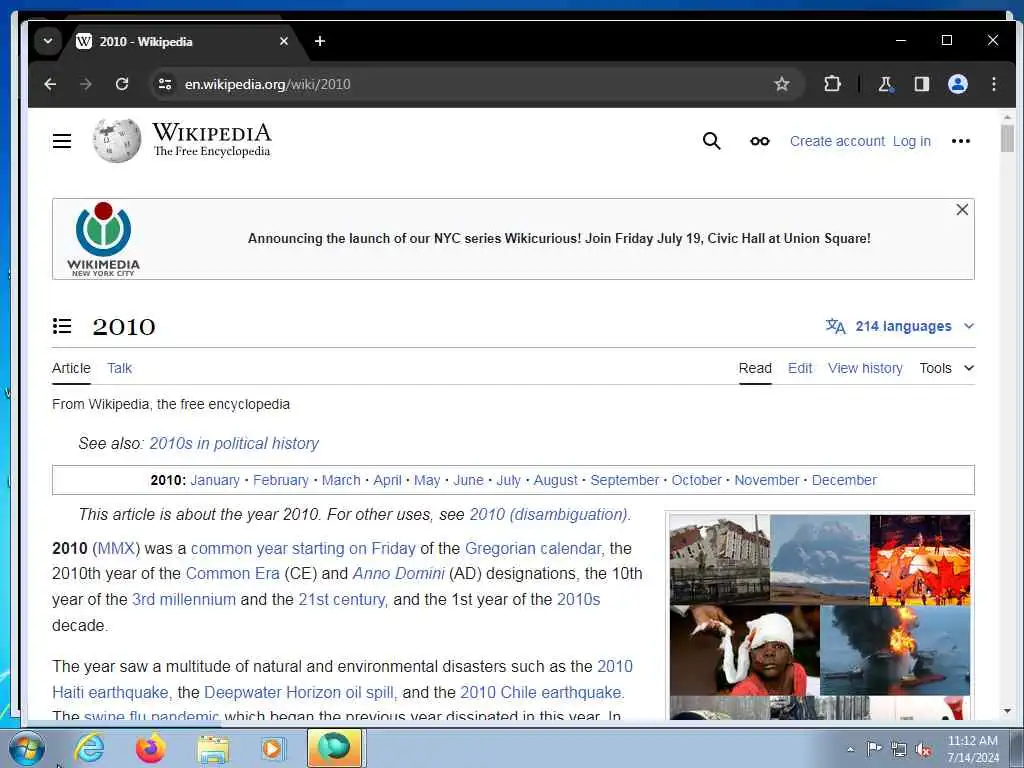Image resolution: width=1024 pixels, height=768 pixels.
Task: Go forward with the browser arrow
Action: (x=86, y=84)
